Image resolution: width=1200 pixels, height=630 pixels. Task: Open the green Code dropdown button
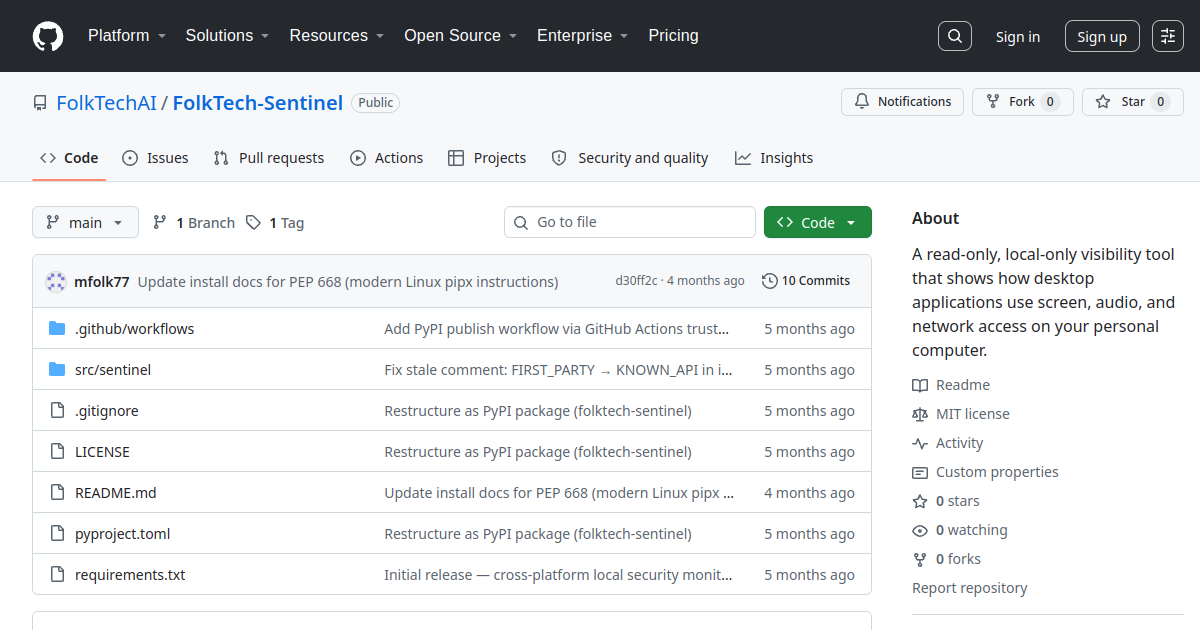pos(818,222)
